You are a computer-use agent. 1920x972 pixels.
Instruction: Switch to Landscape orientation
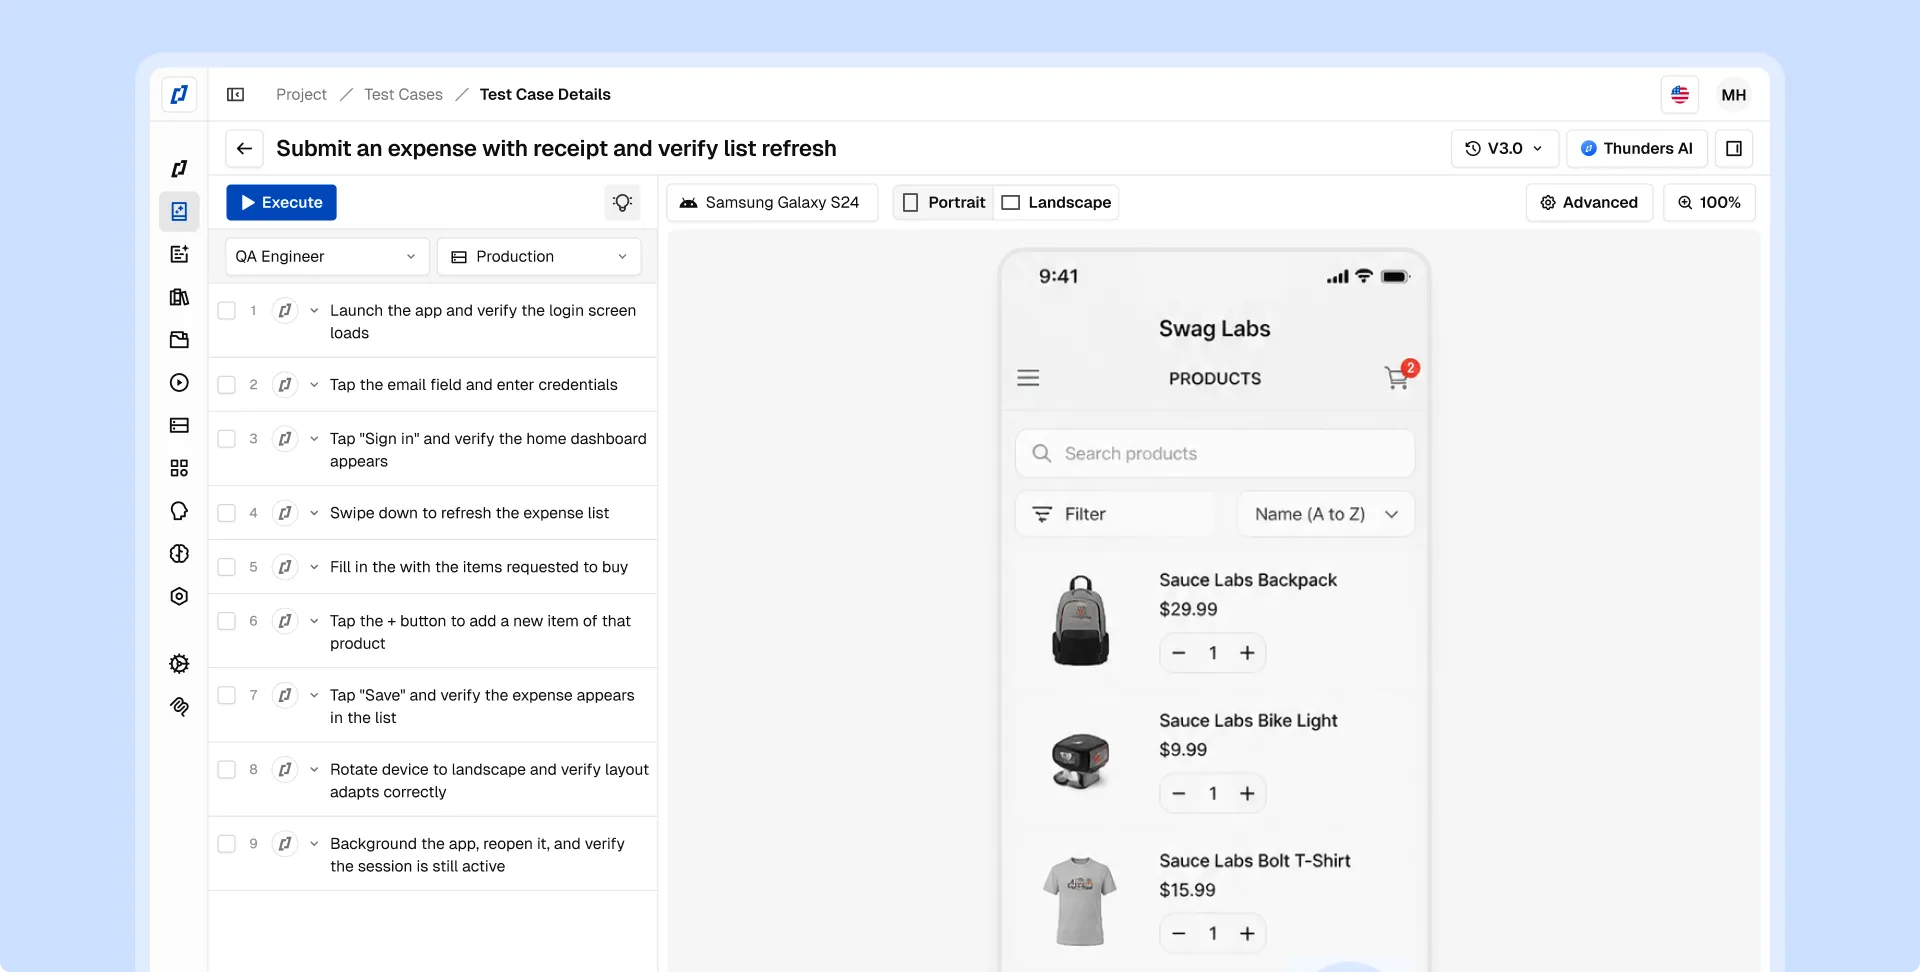[1056, 202]
